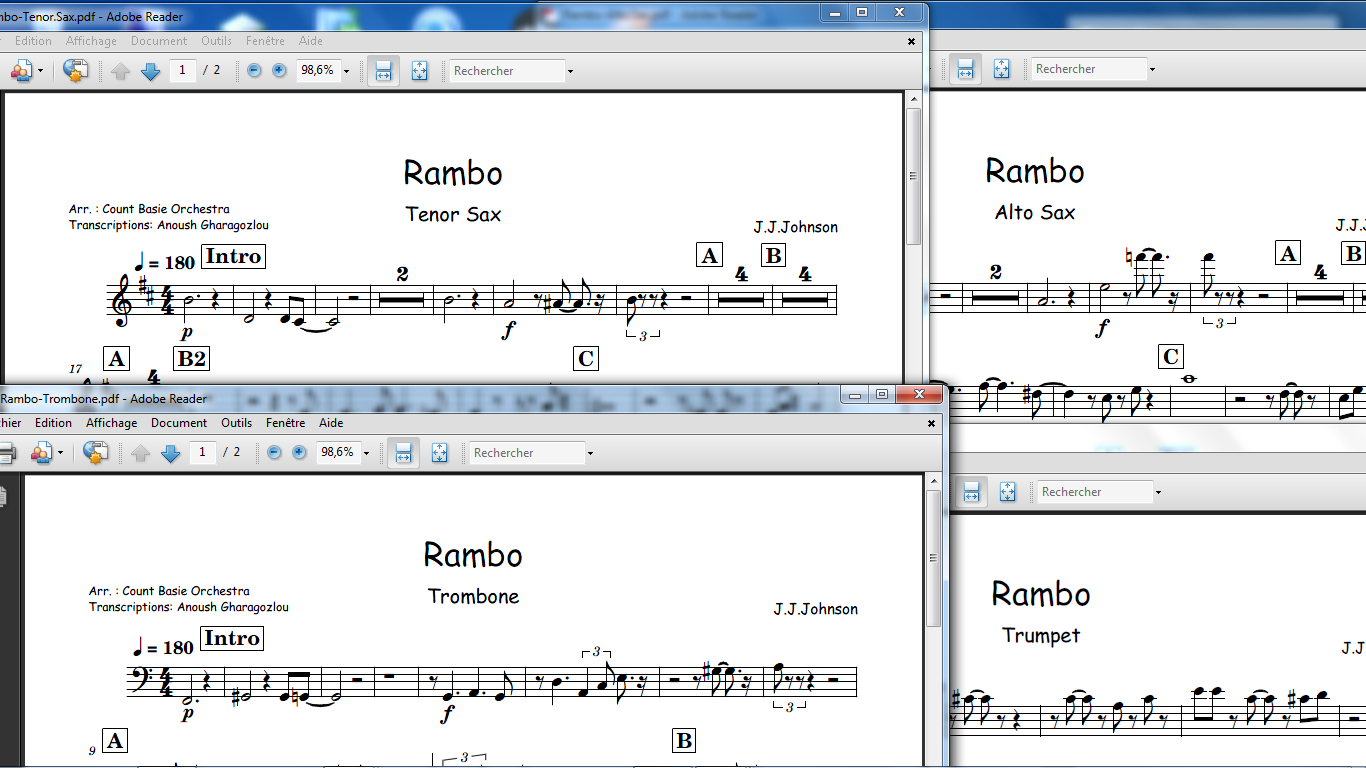
Task: Open Edition menu in Tenor Sax window
Action: click(x=33, y=41)
